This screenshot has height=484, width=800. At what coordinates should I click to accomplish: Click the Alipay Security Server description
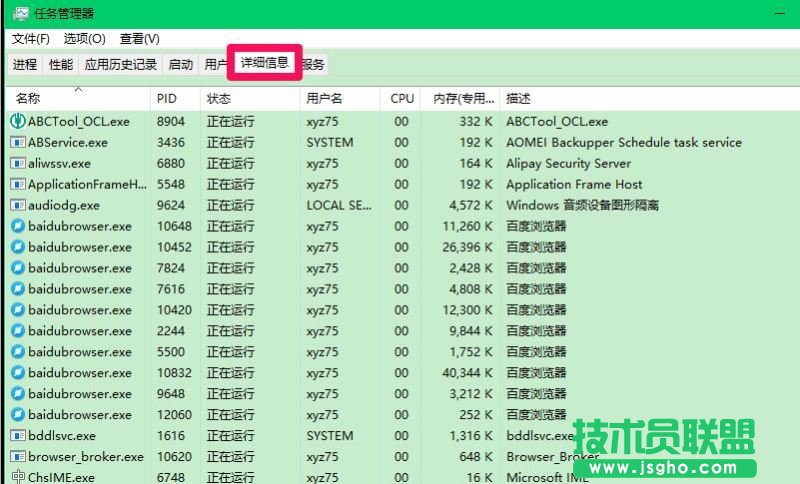click(568, 163)
